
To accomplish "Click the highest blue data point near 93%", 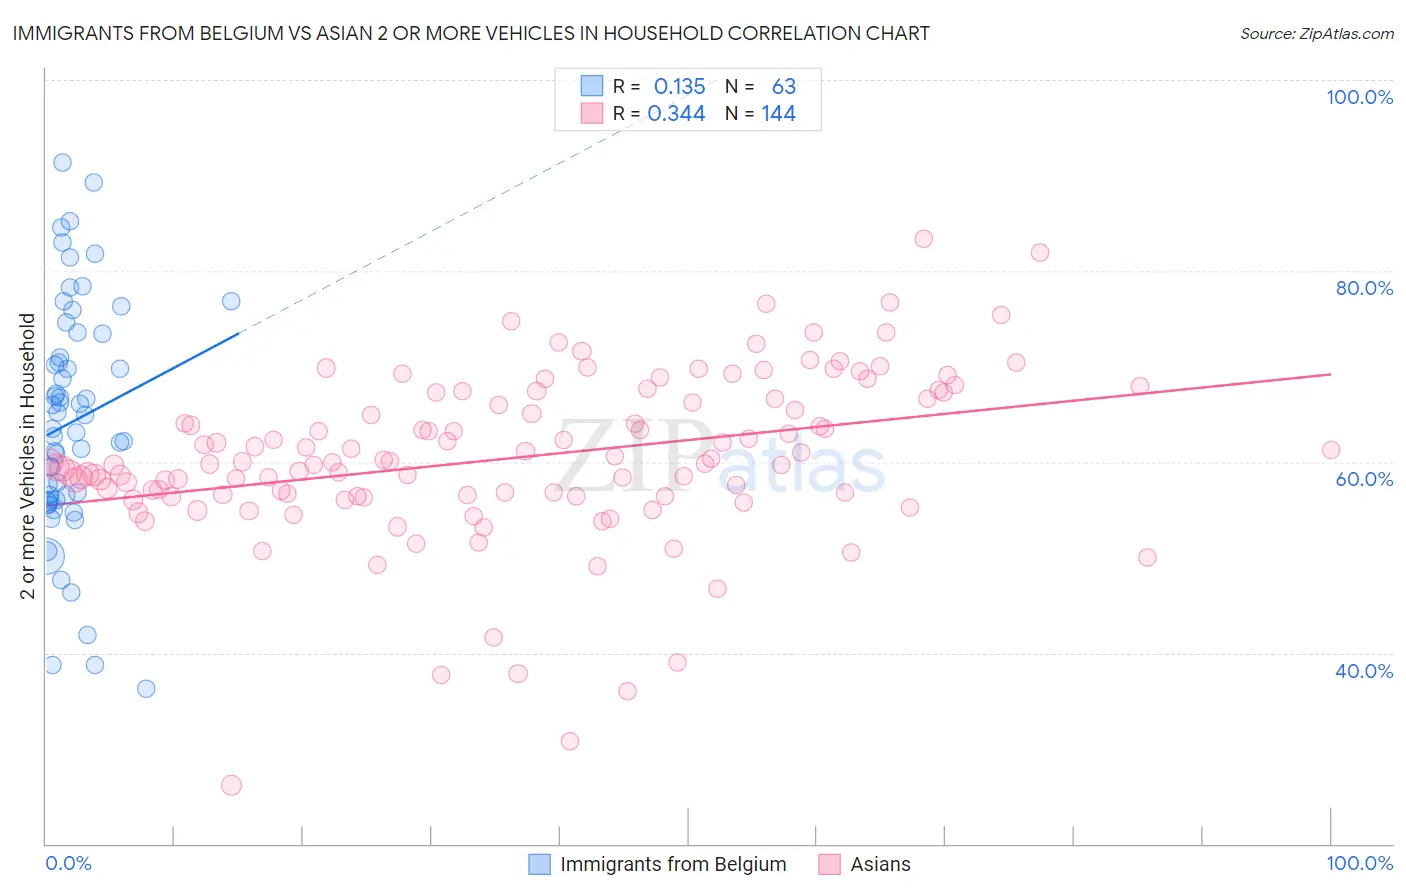I will click(x=62, y=162).
